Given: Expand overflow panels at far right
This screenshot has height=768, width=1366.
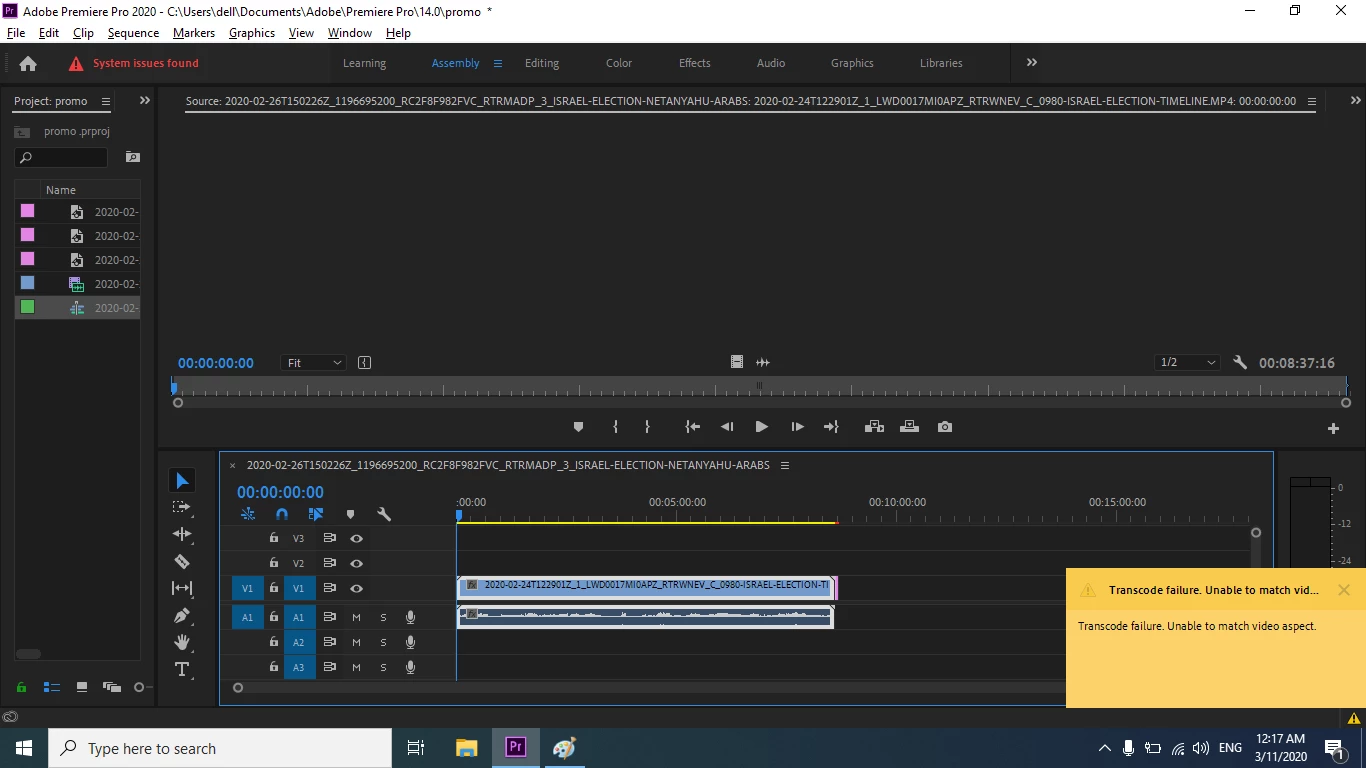Looking at the screenshot, I should coord(1356,100).
